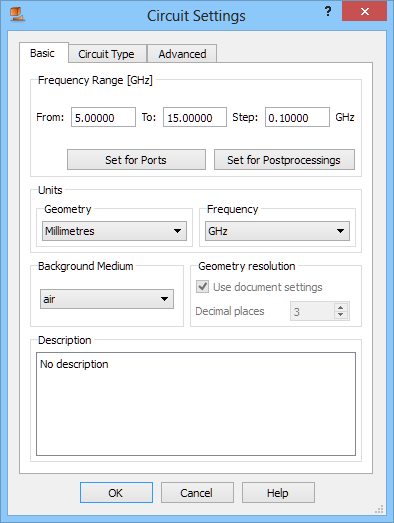Screen dimensions: 394x523
Task: Click inside the Description text area
Action: pyautogui.click(x=196, y=404)
